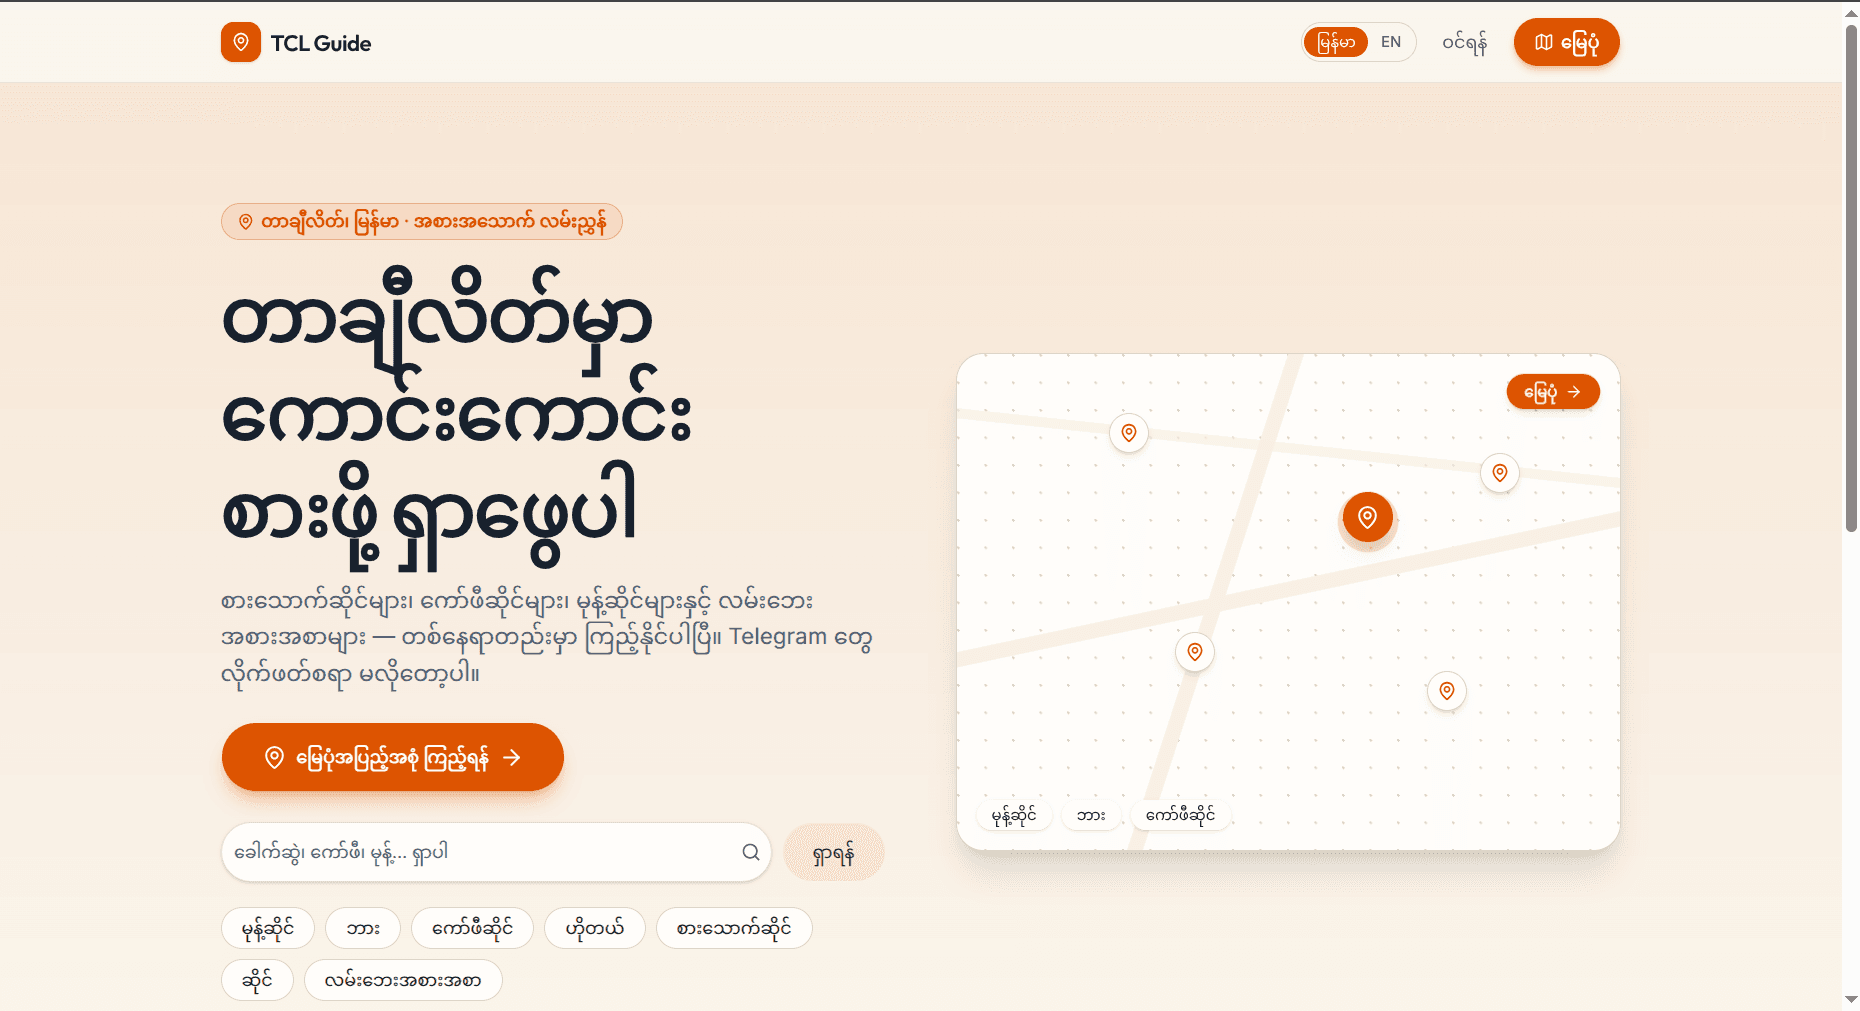Select the ဆိုင် category chip
Screen dimensions: 1860x1011
coord(257,980)
